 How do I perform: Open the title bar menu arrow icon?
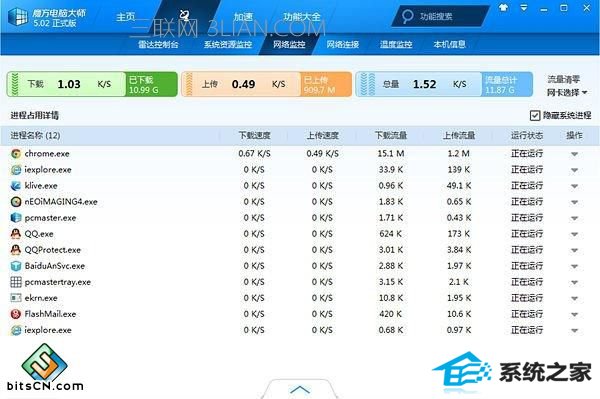click(524, 8)
